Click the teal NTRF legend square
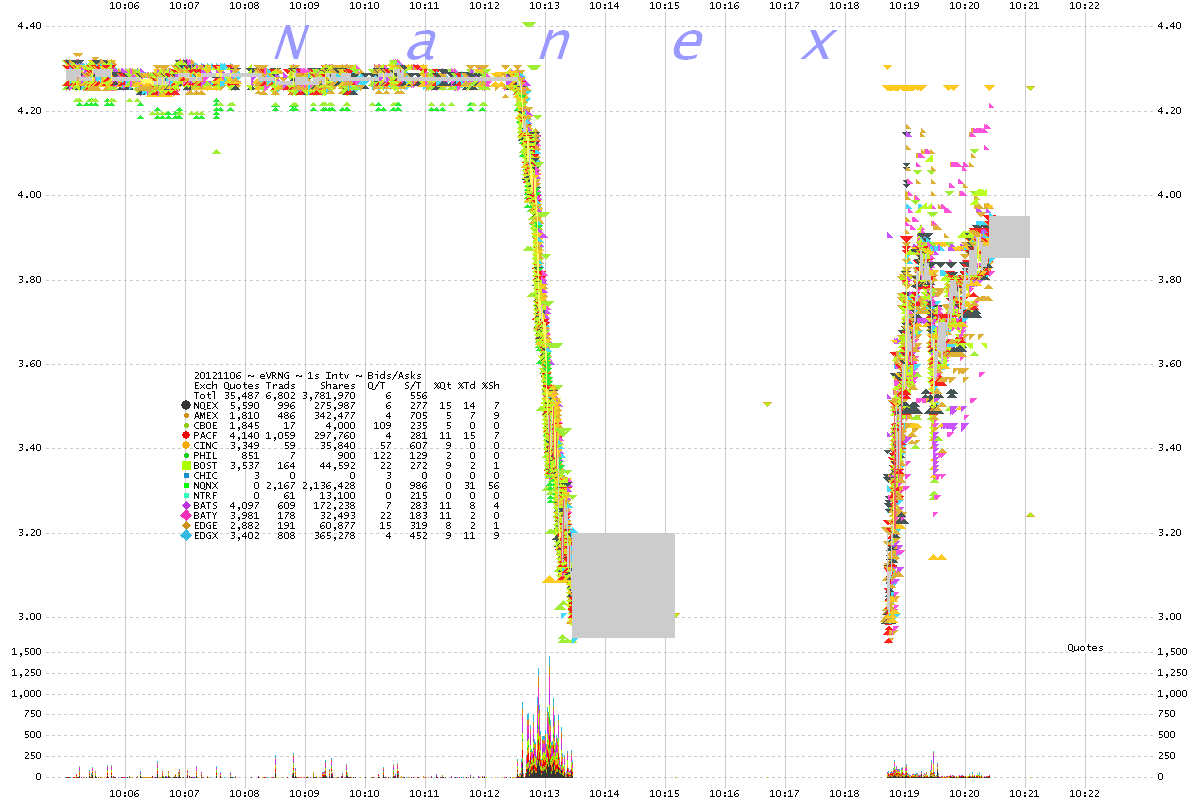The height and width of the screenshot is (800, 1200). 186,495
